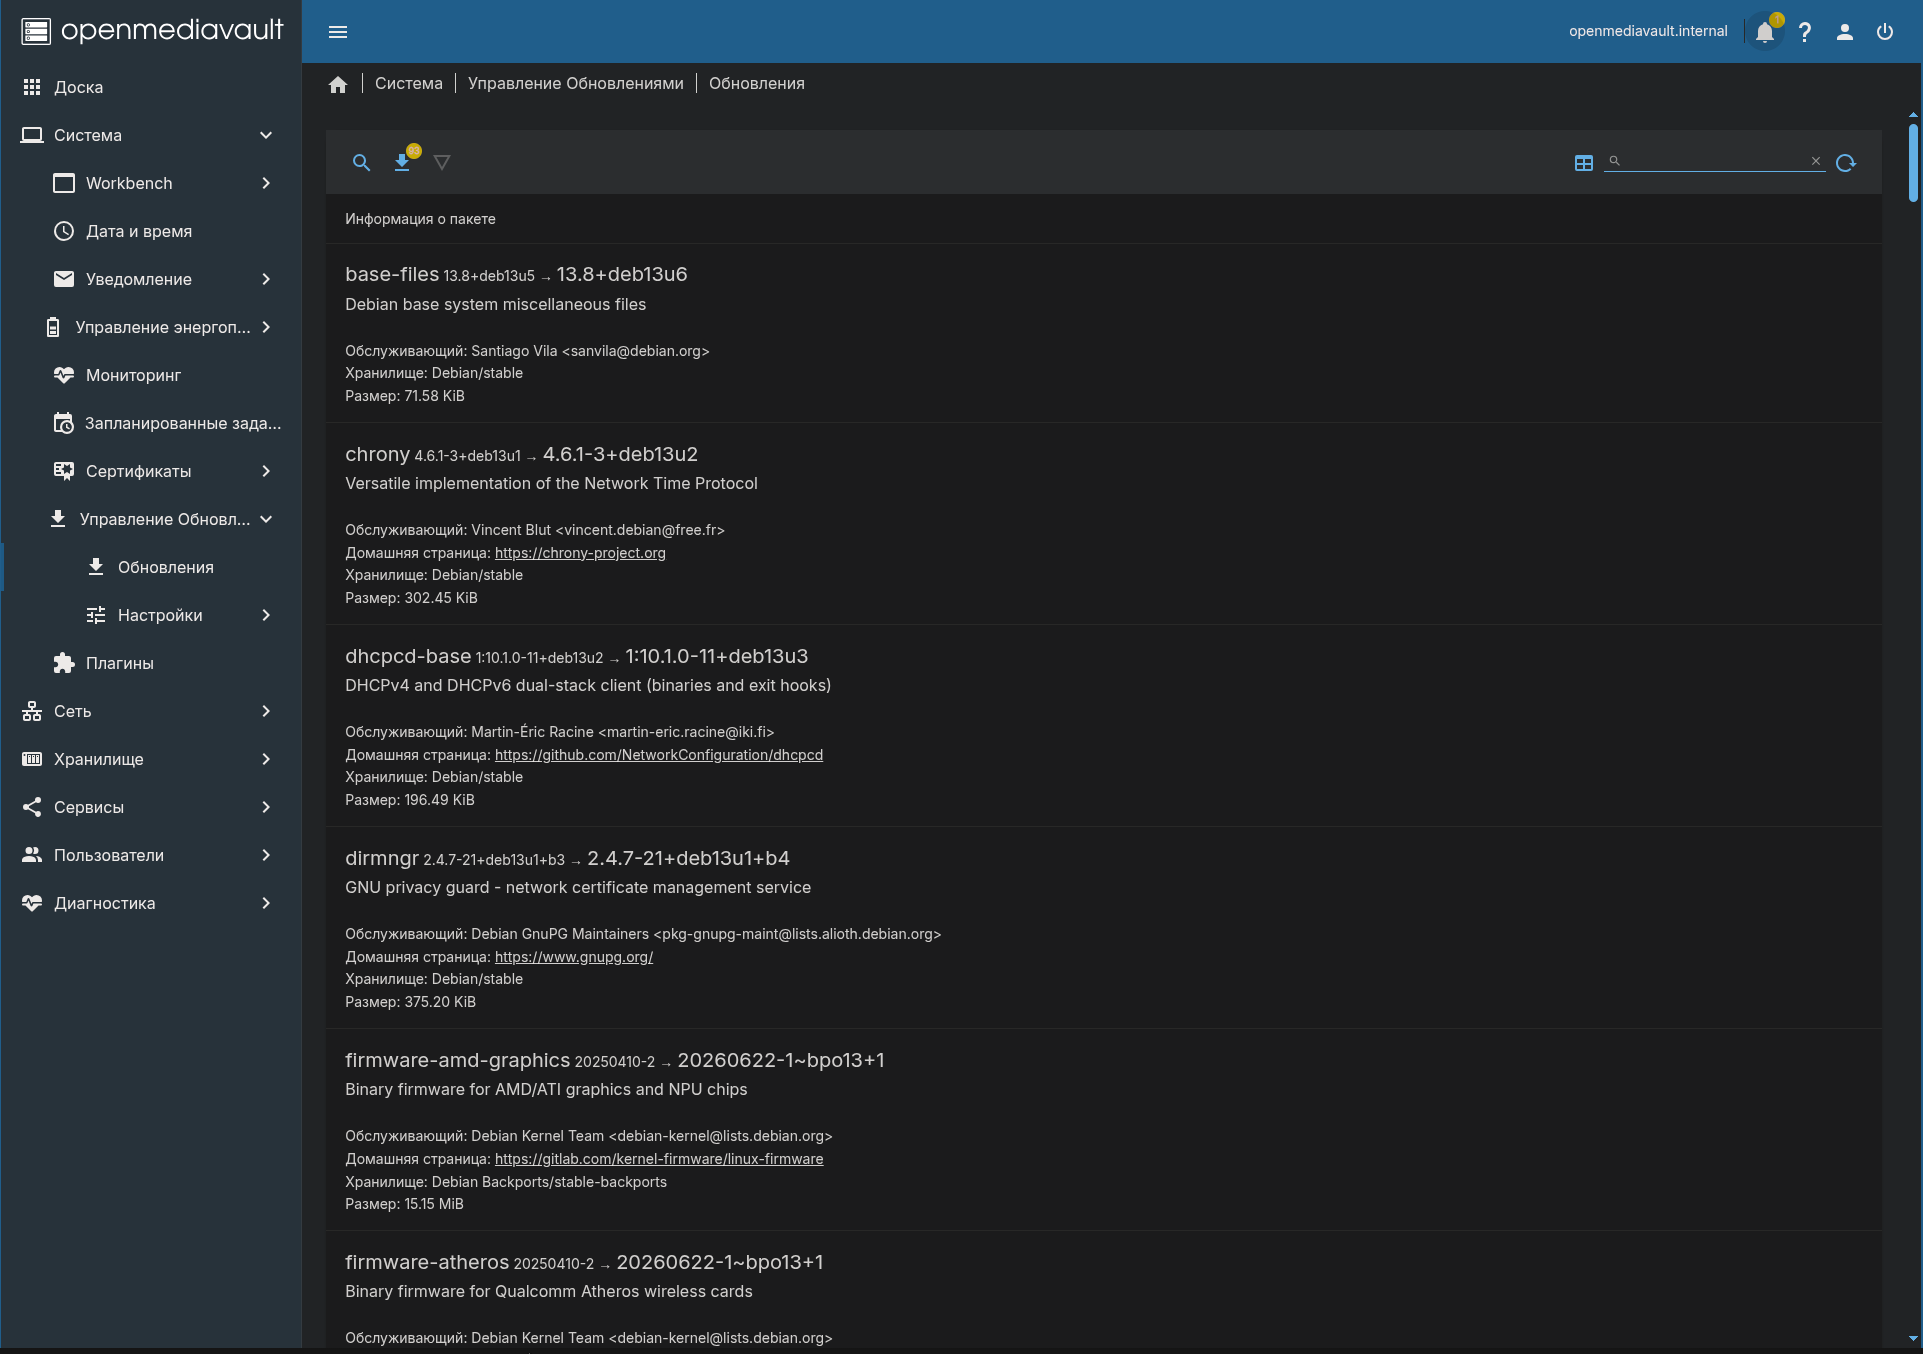Open the chrony-project.org homepage link
The image size is (1923, 1354).
click(580, 553)
